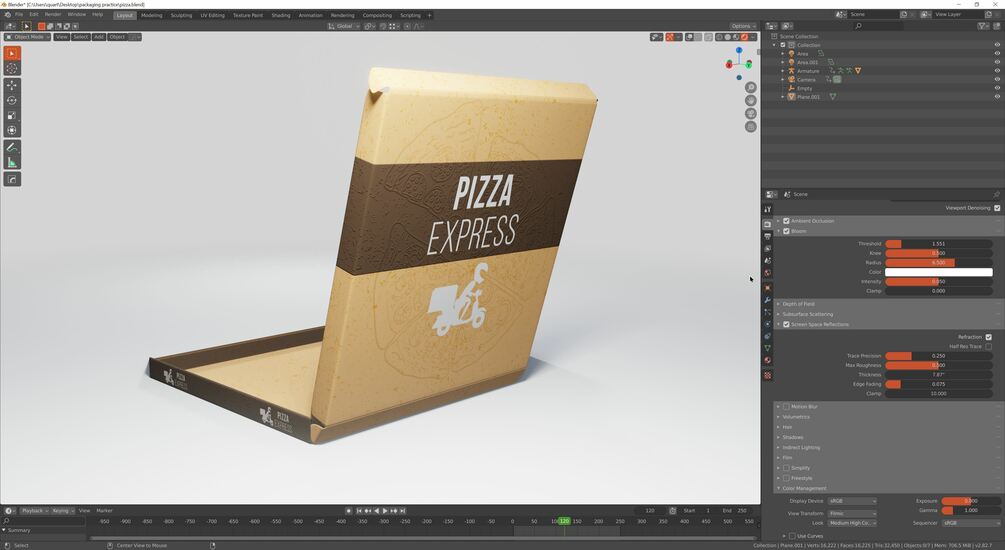Open the File menu

point(19,15)
